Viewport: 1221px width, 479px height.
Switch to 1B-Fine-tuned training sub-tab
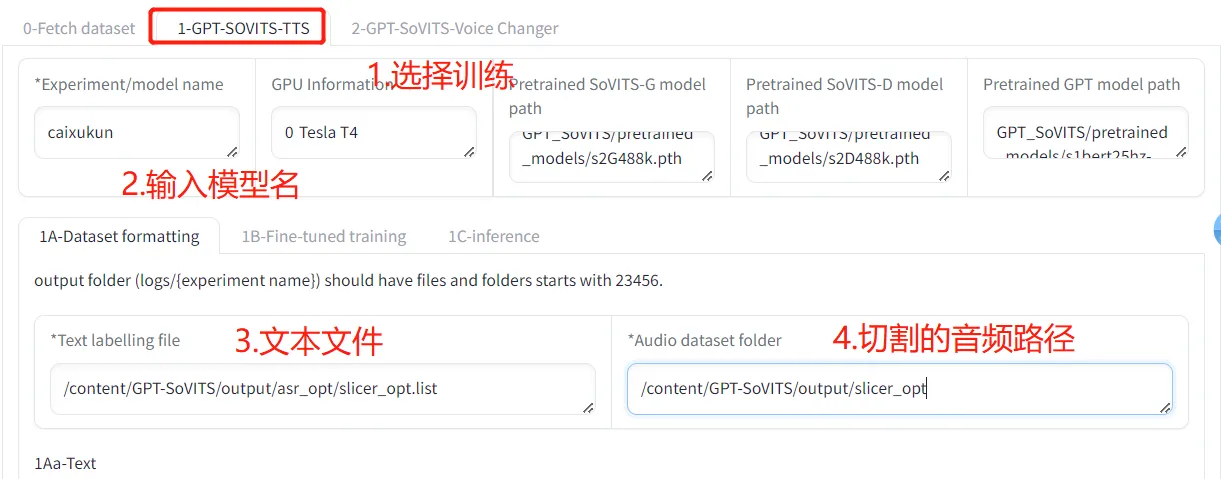(x=324, y=236)
